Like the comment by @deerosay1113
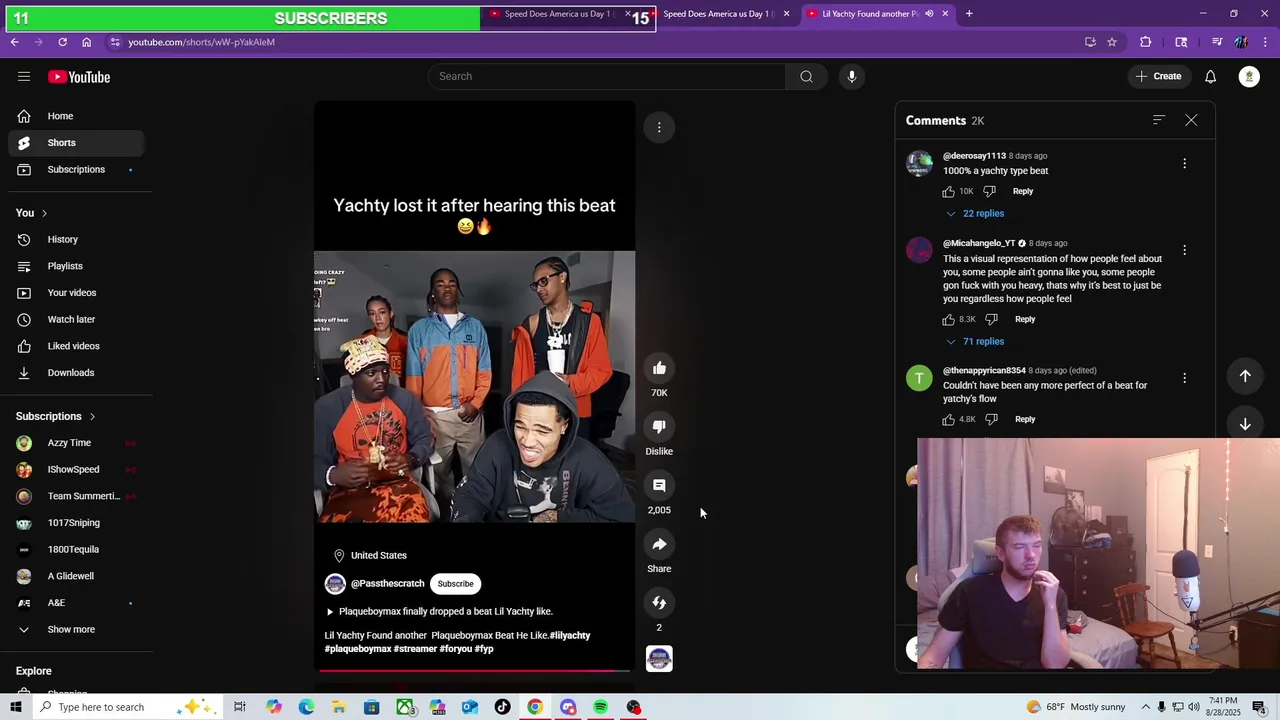The height and width of the screenshot is (720, 1280). click(948, 191)
